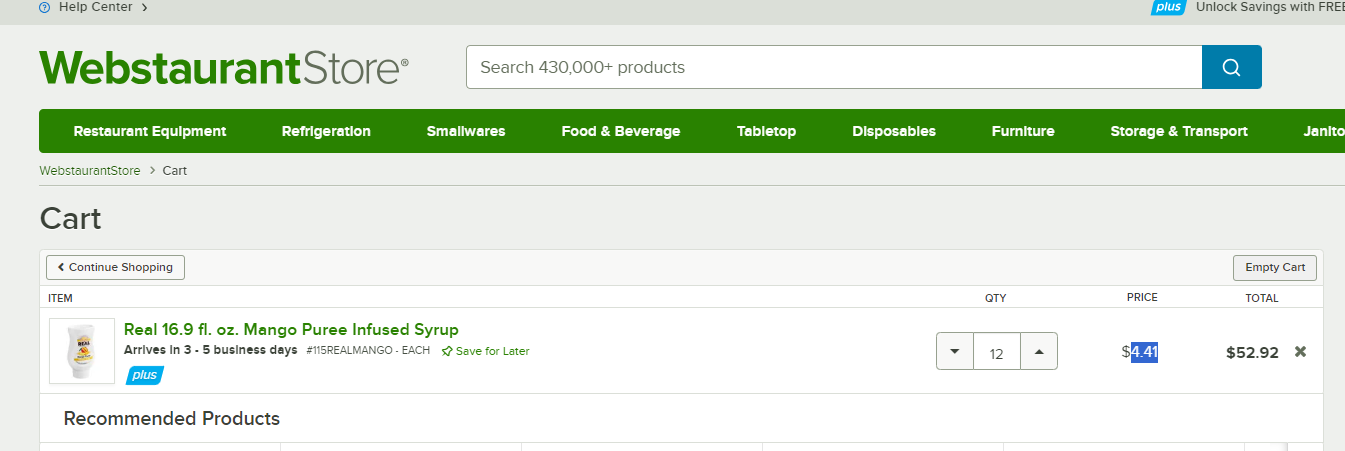Screen dimensions: 1345x451
Task: Click into the Search 430,000+ products field
Action: (834, 67)
